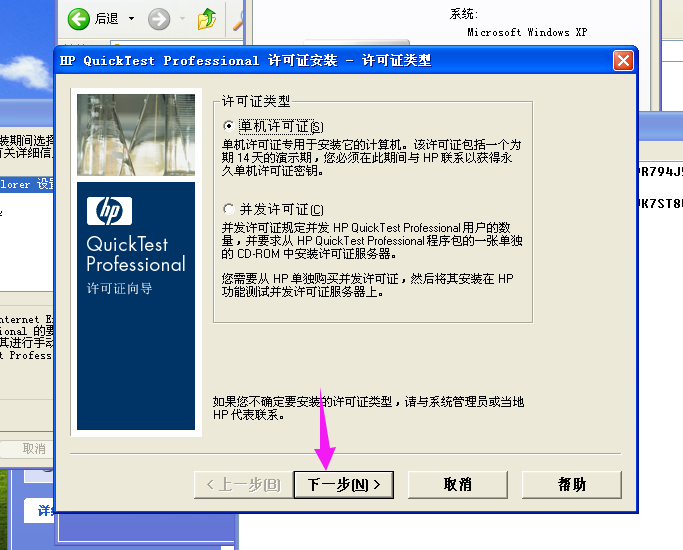Click the 单机许可证 description paragraph

tap(371, 158)
